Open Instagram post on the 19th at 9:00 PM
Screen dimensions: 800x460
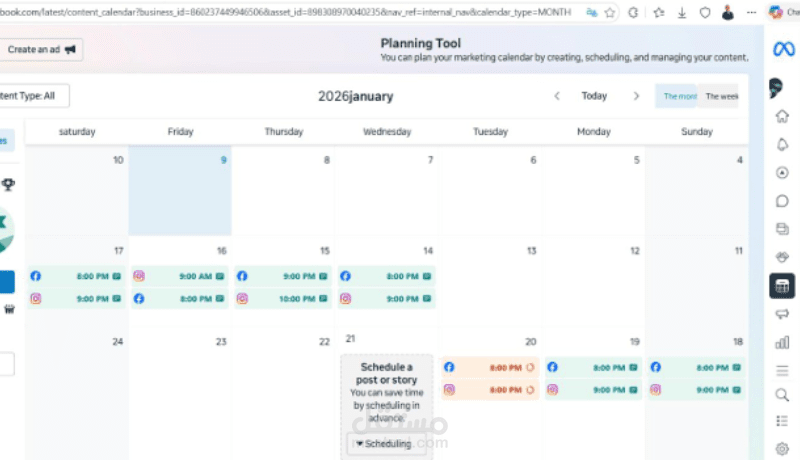[593, 390]
